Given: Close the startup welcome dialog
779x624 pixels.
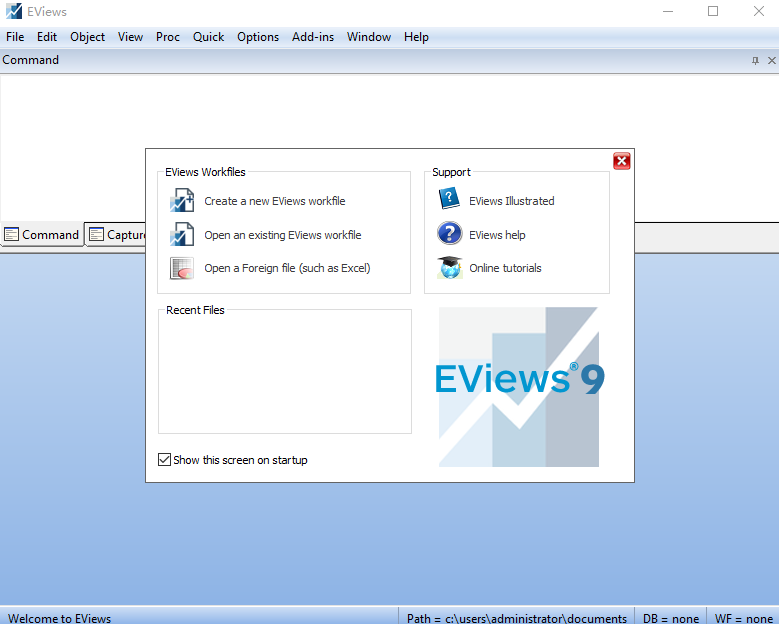Looking at the screenshot, I should pyautogui.click(x=621, y=161).
